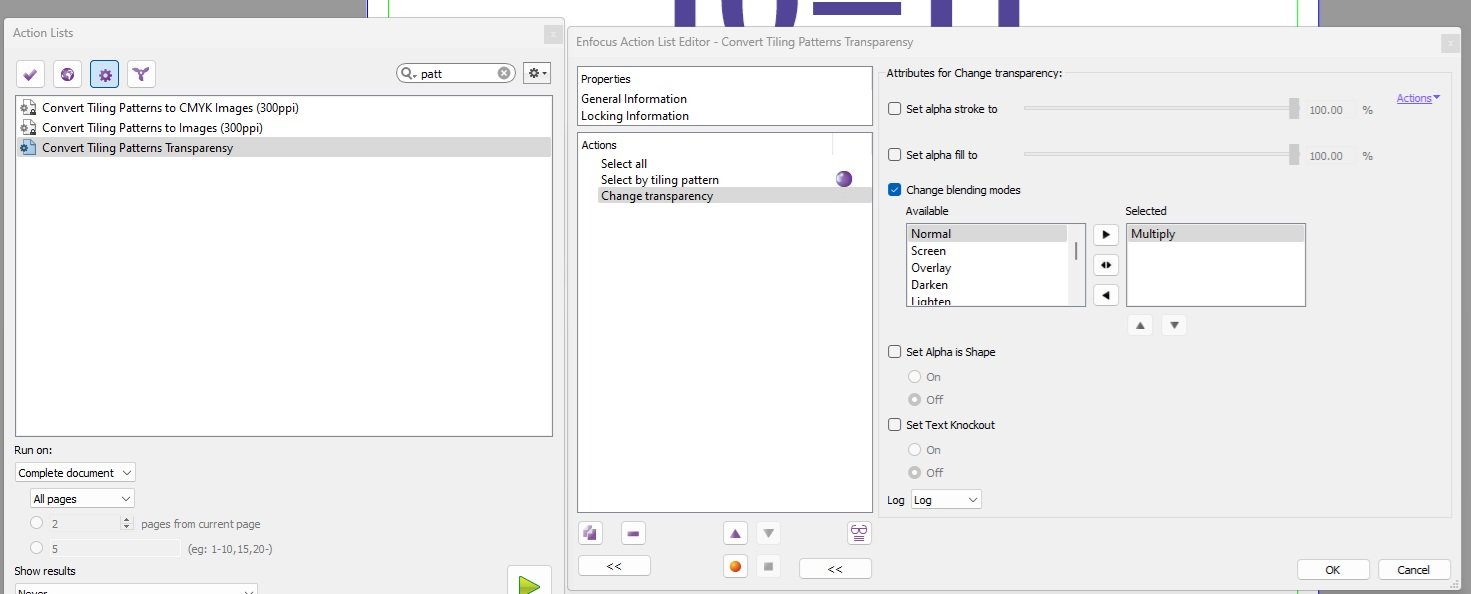The width and height of the screenshot is (1471, 594).
Task: Run the action list with the green play button
Action: tap(529, 584)
